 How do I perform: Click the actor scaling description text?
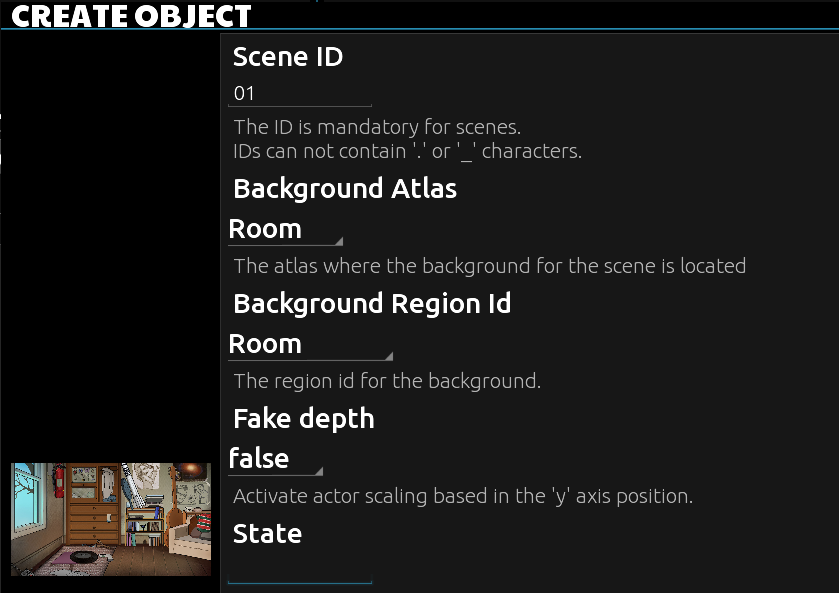click(463, 496)
